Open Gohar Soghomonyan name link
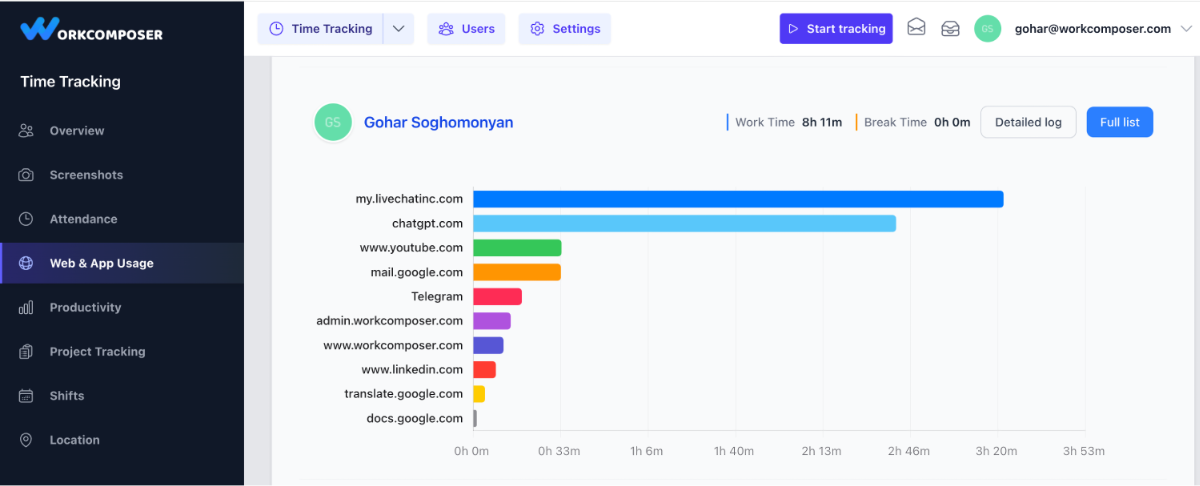Screen dimensions: 1200x486 coord(438,122)
